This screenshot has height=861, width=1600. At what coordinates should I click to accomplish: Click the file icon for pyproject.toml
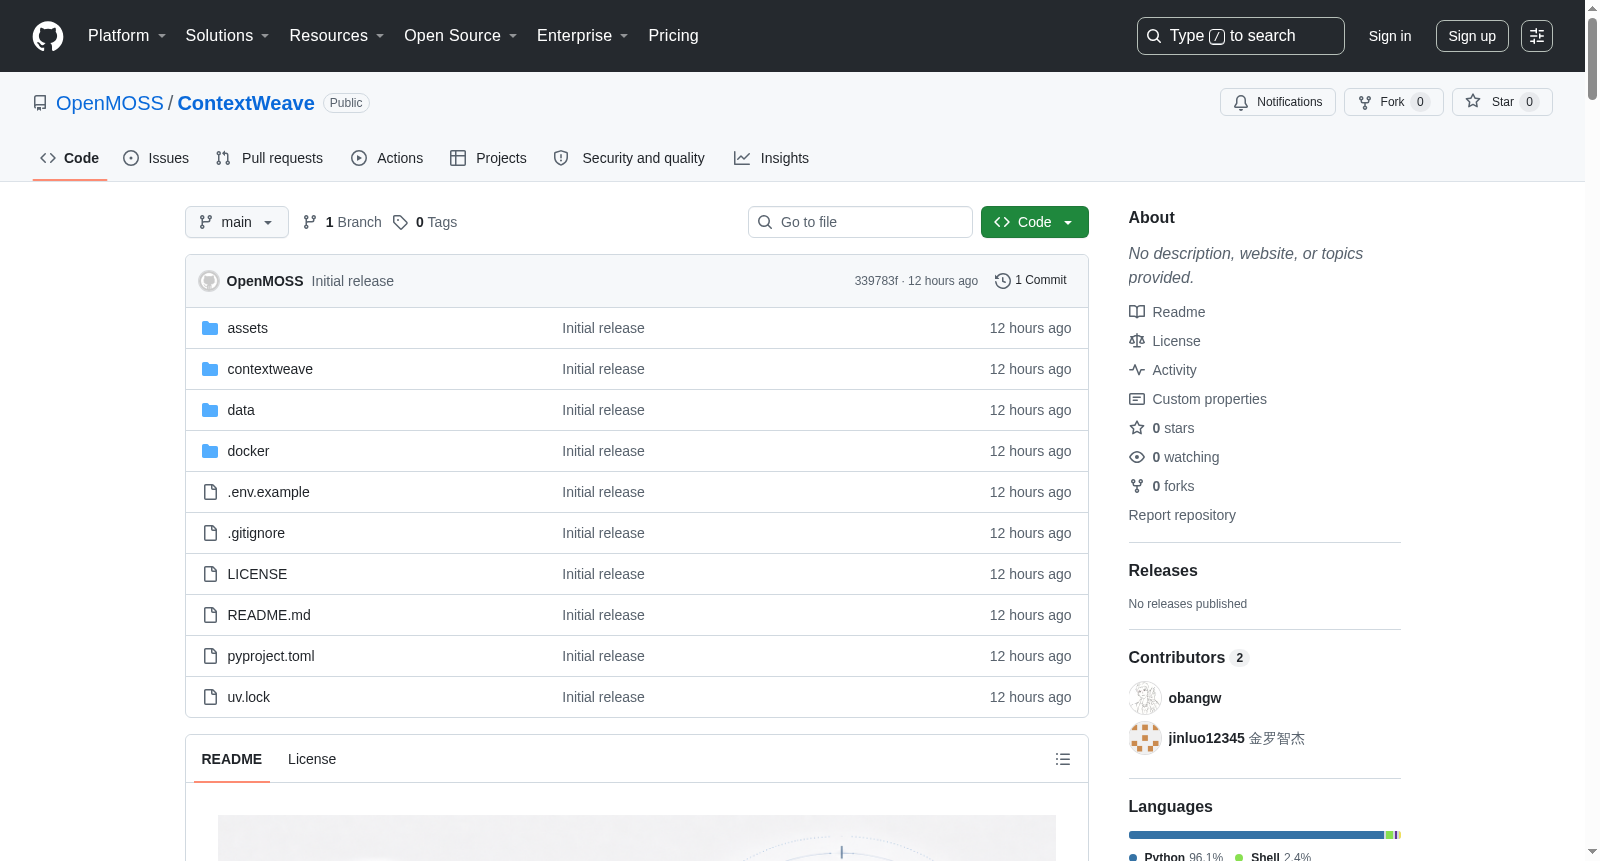click(210, 656)
